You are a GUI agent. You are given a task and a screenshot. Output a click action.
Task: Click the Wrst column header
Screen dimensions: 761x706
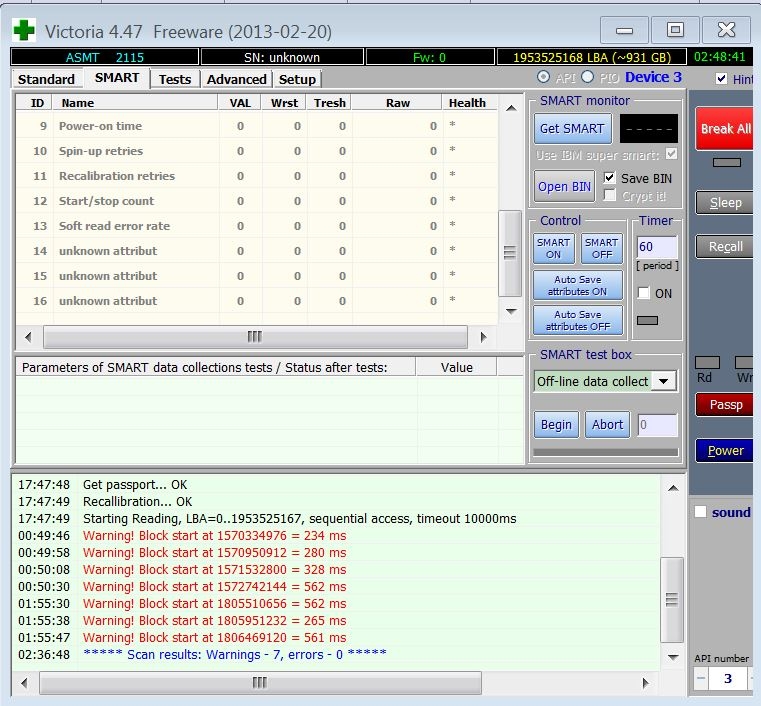284,103
